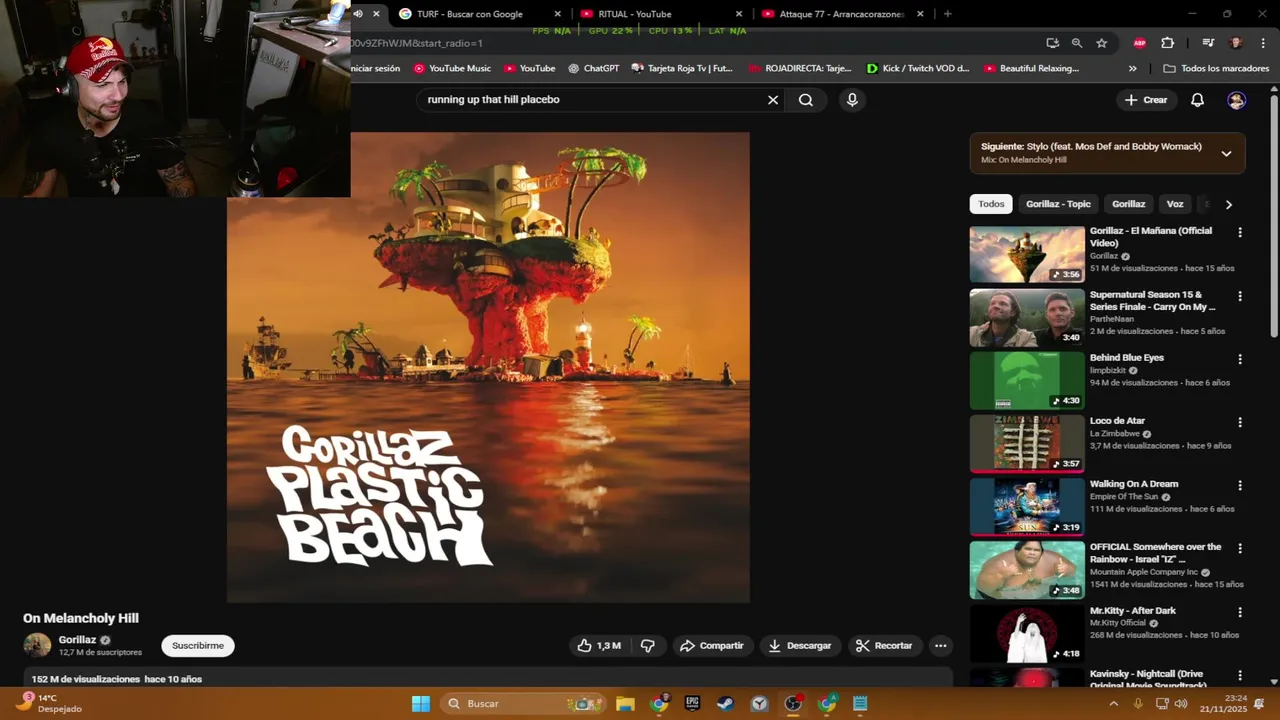Image resolution: width=1280 pixels, height=720 pixels.
Task: Expand the Siguiente: Stylo mix queue
Action: click(x=1226, y=153)
